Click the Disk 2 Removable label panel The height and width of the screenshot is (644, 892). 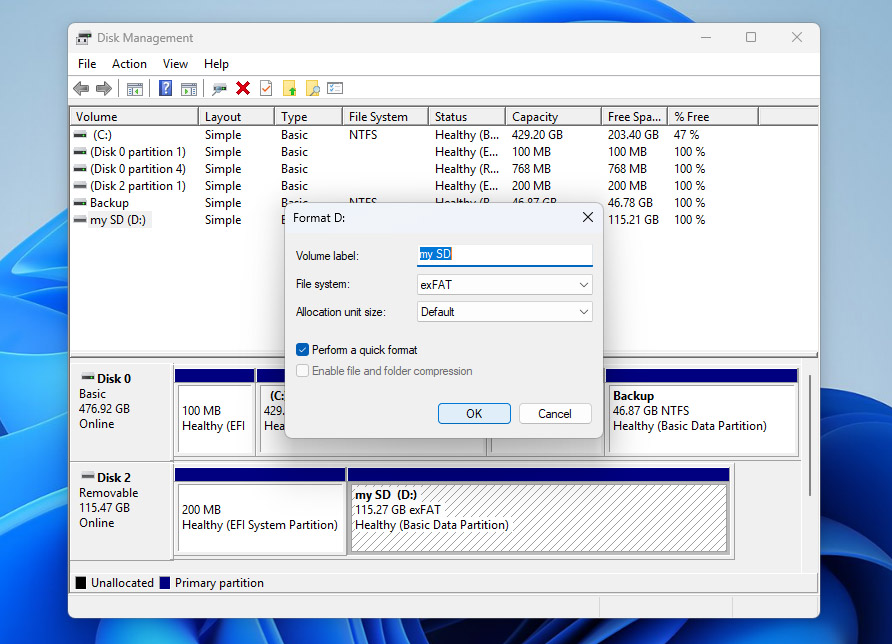[x=121, y=511]
